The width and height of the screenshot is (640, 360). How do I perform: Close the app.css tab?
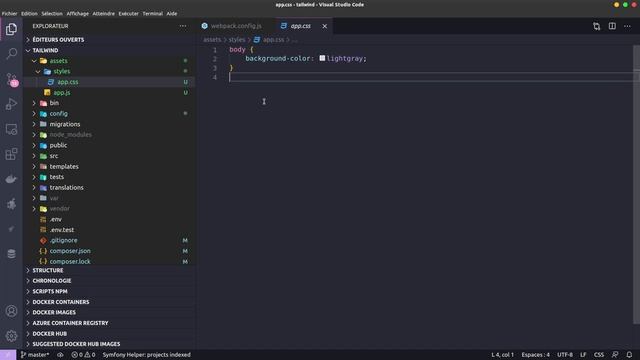[324, 26]
